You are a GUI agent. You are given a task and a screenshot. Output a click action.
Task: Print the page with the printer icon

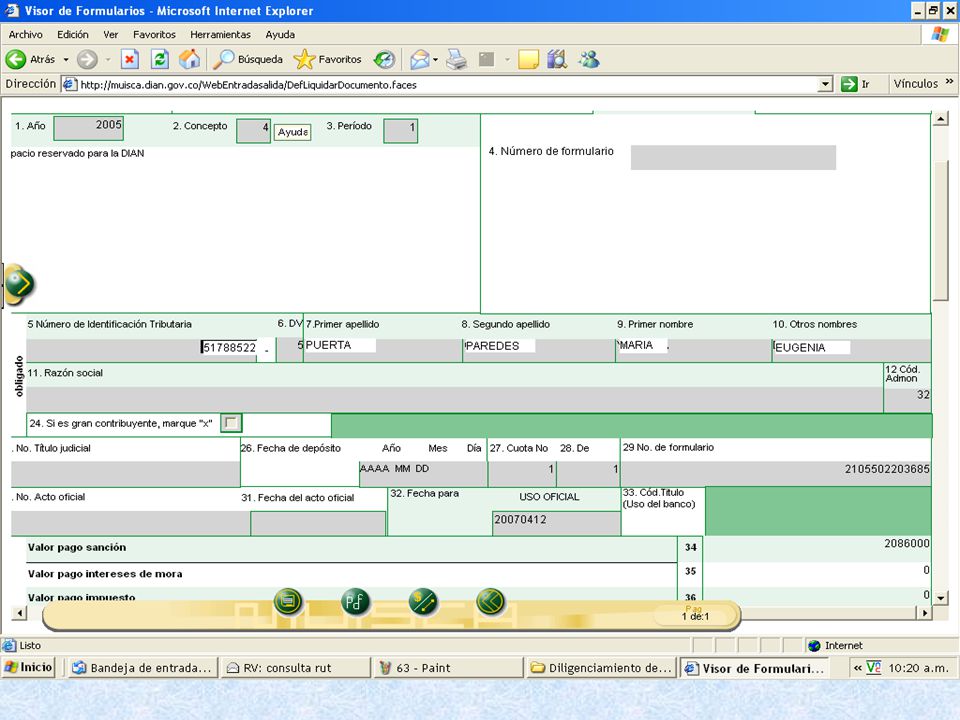click(x=456, y=59)
